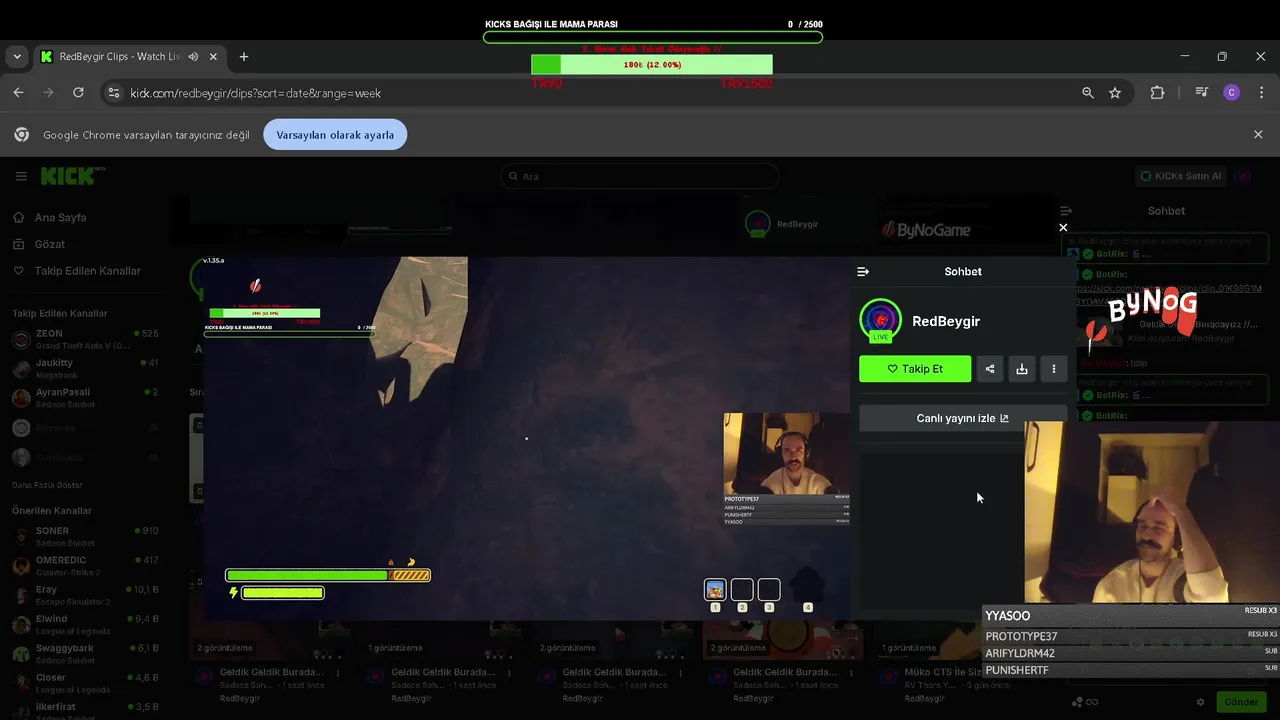This screenshot has width=1280, height=720.
Task: Open RedBeygir profile avatar in clip panel
Action: click(x=880, y=321)
